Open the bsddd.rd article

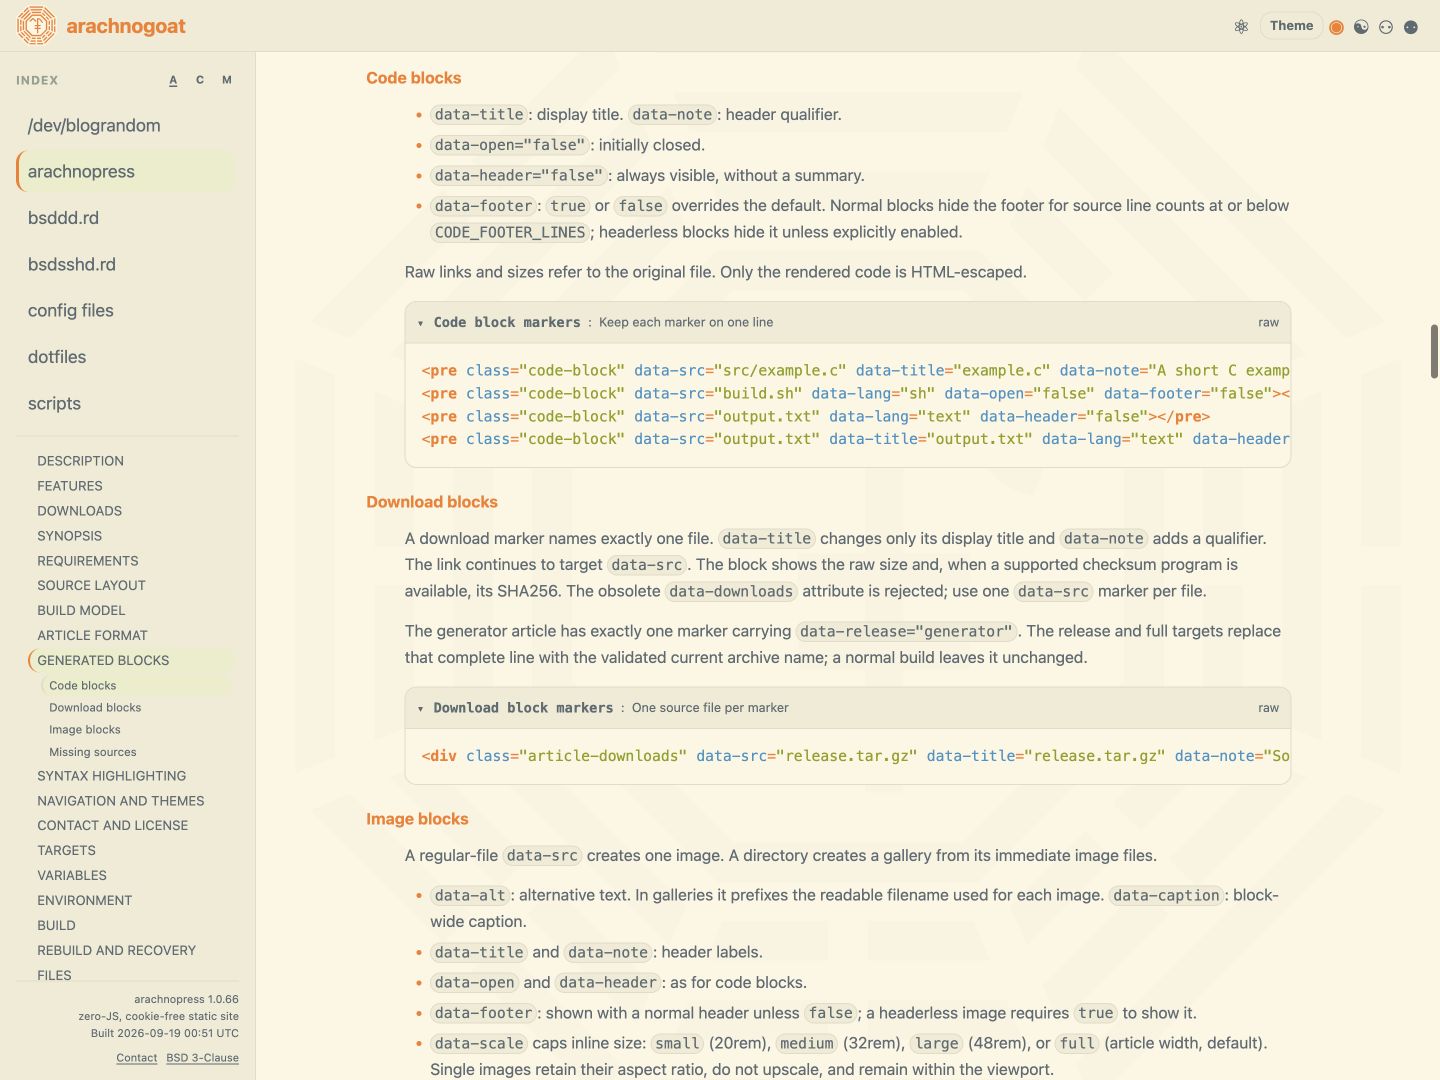[x=127, y=218]
